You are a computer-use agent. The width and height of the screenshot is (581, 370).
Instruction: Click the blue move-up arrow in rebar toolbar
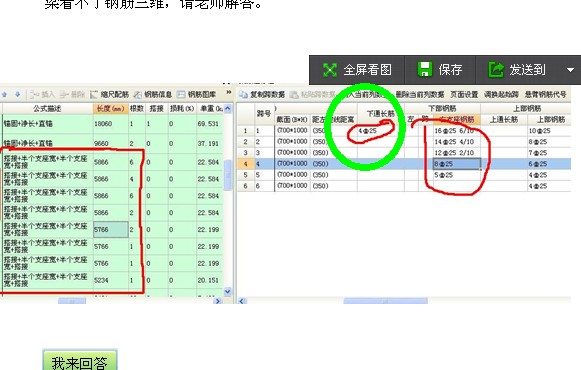coord(4,94)
